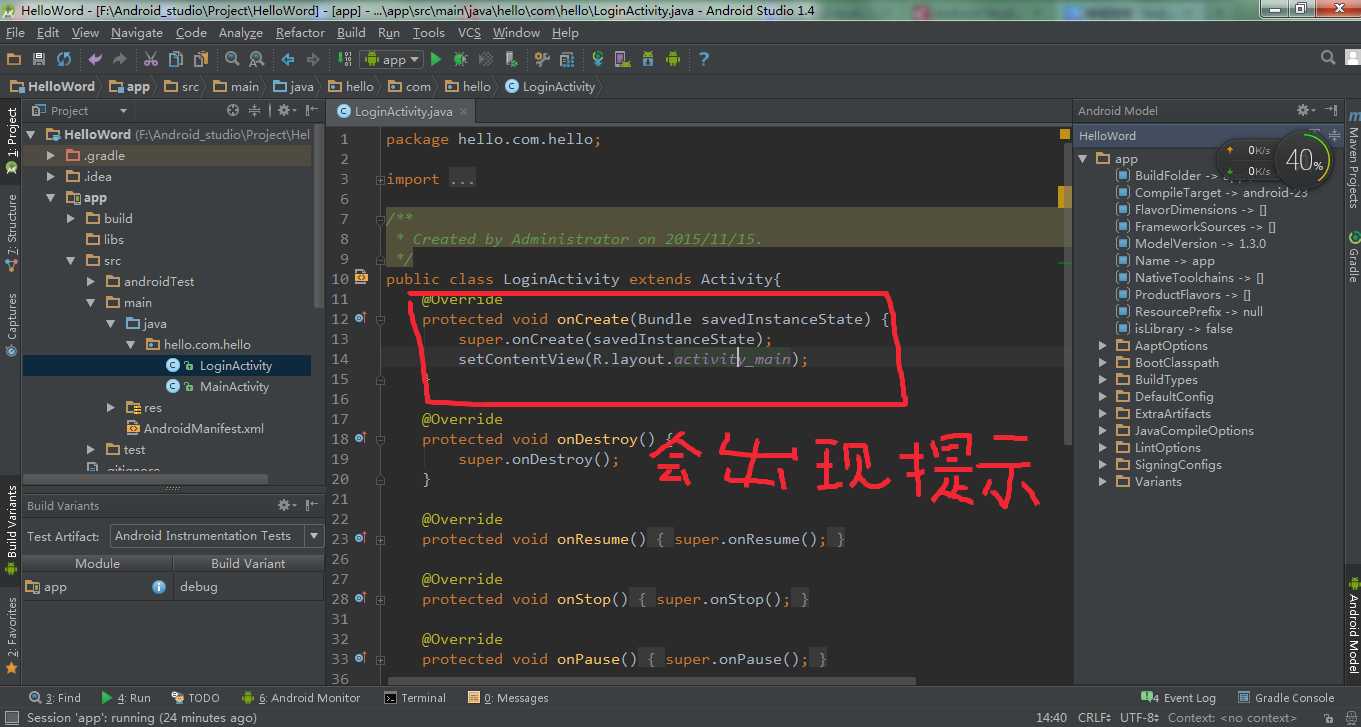
Task: Collapse the src folder node
Action: coord(71,261)
